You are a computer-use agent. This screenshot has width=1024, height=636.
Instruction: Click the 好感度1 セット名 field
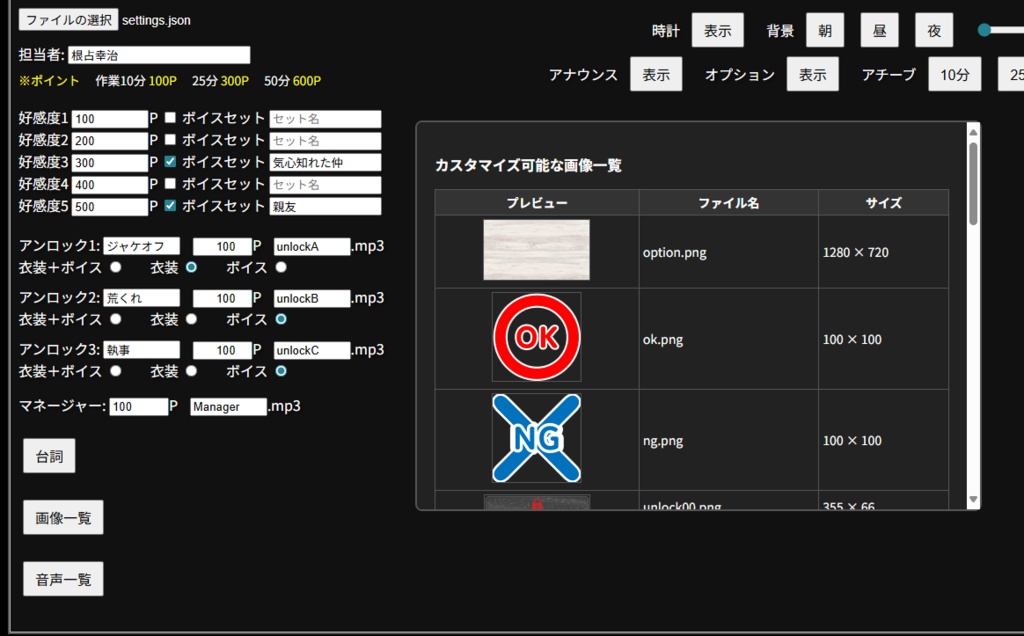[x=325, y=119]
